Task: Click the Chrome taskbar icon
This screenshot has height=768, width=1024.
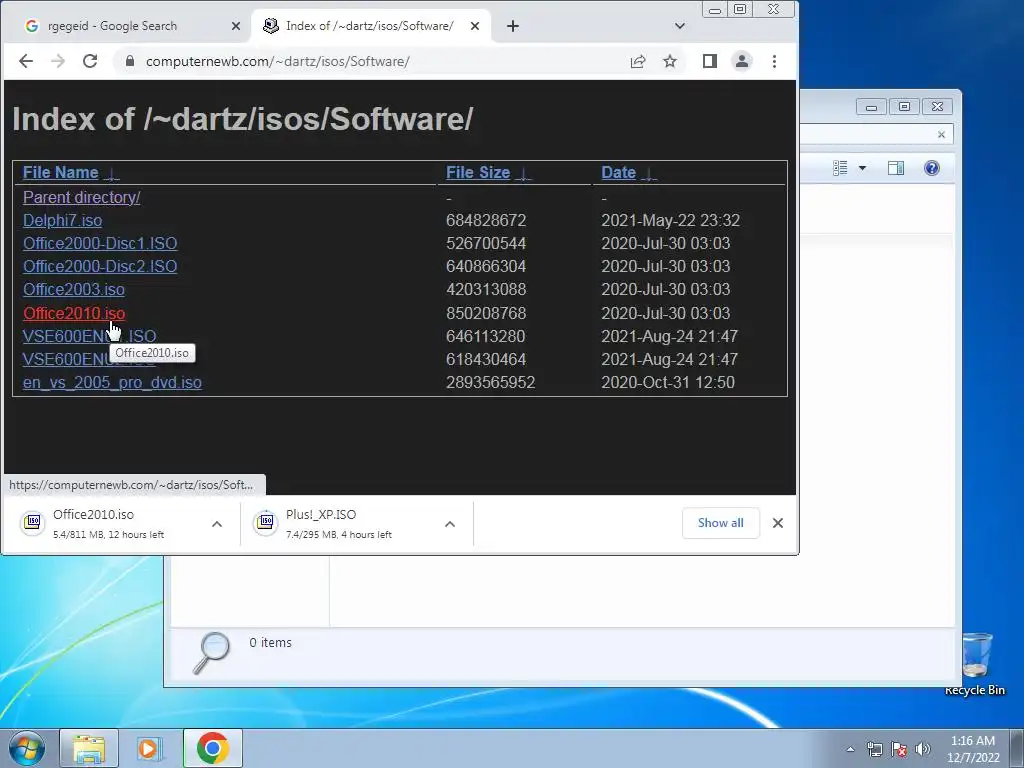Action: (x=212, y=748)
